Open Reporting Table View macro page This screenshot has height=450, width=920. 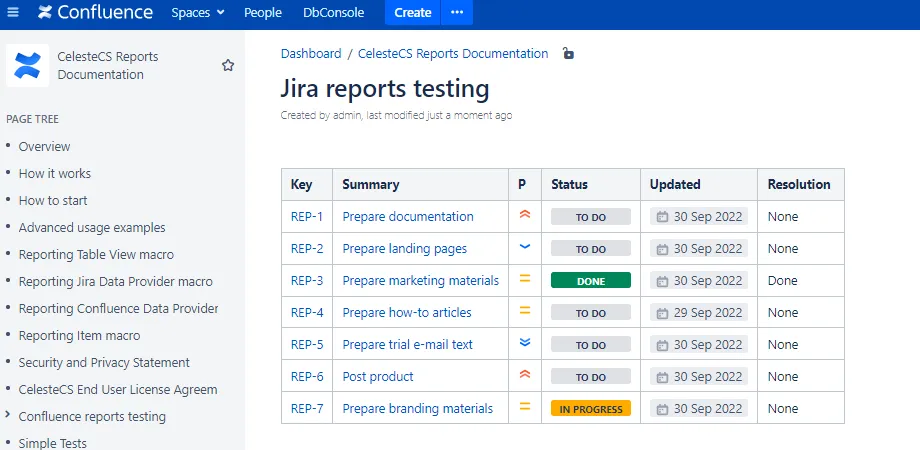click(96, 255)
